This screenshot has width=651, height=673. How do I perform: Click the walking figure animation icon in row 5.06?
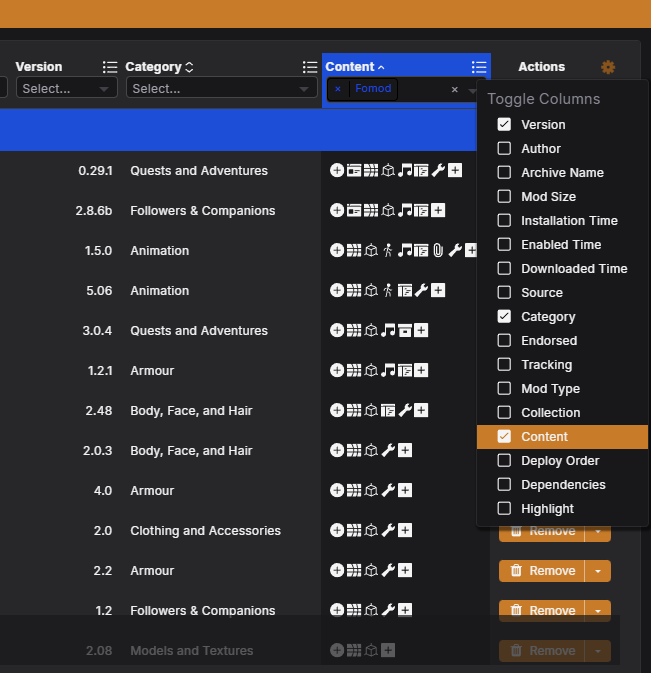(x=388, y=291)
